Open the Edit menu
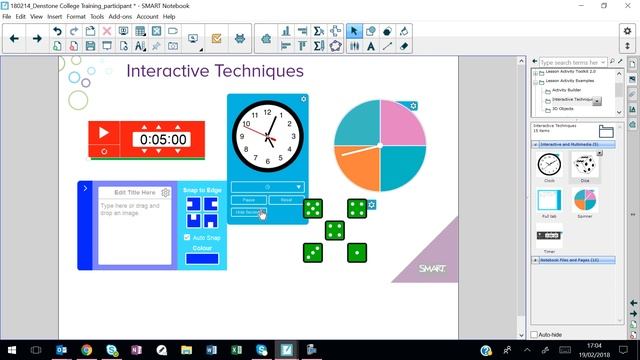 click(x=20, y=17)
